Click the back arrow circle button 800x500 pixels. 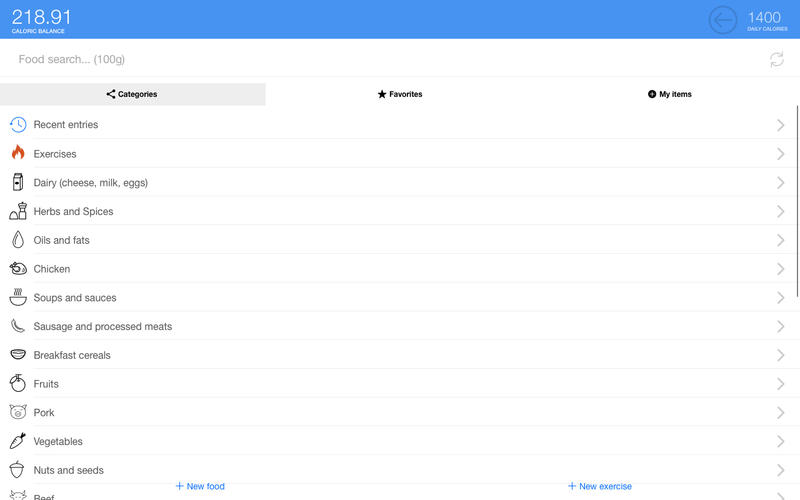(x=722, y=20)
